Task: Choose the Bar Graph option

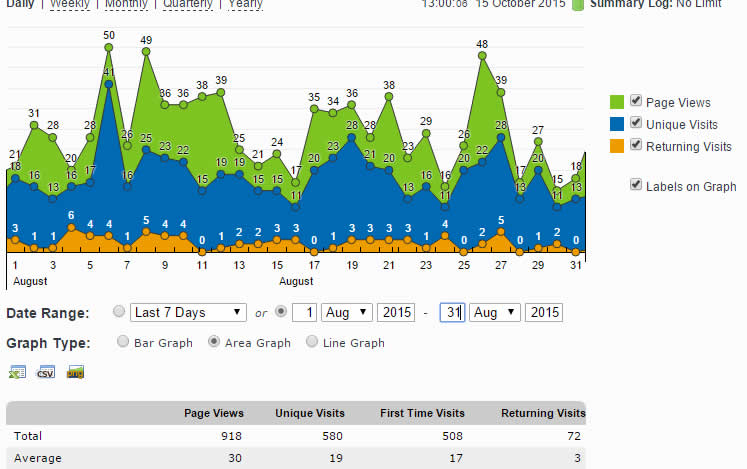Action: 123,341
